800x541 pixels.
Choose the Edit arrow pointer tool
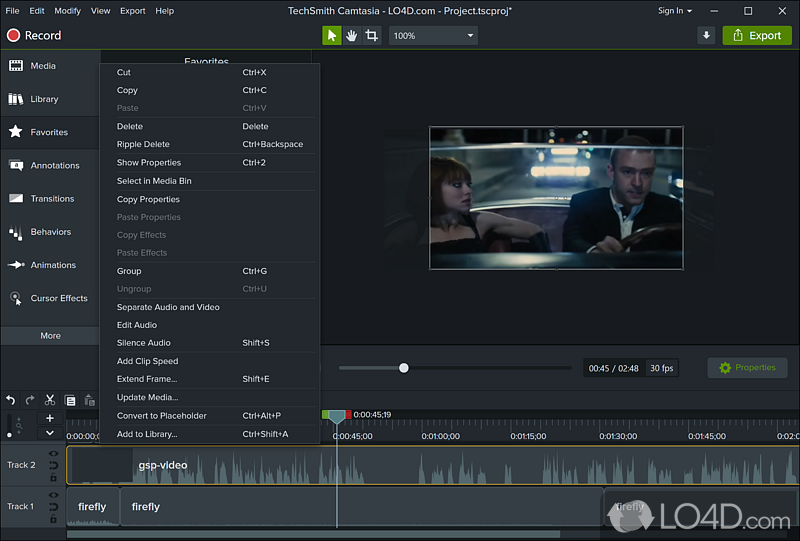pyautogui.click(x=331, y=35)
